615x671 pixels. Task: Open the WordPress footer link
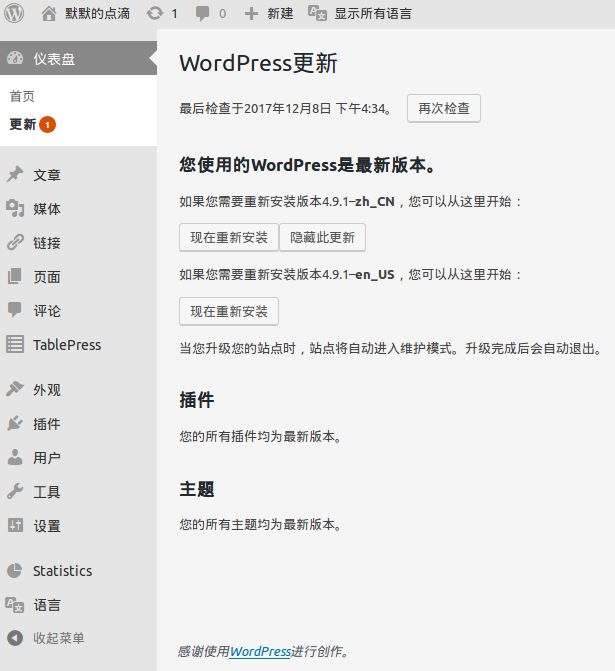pyautogui.click(x=260, y=651)
